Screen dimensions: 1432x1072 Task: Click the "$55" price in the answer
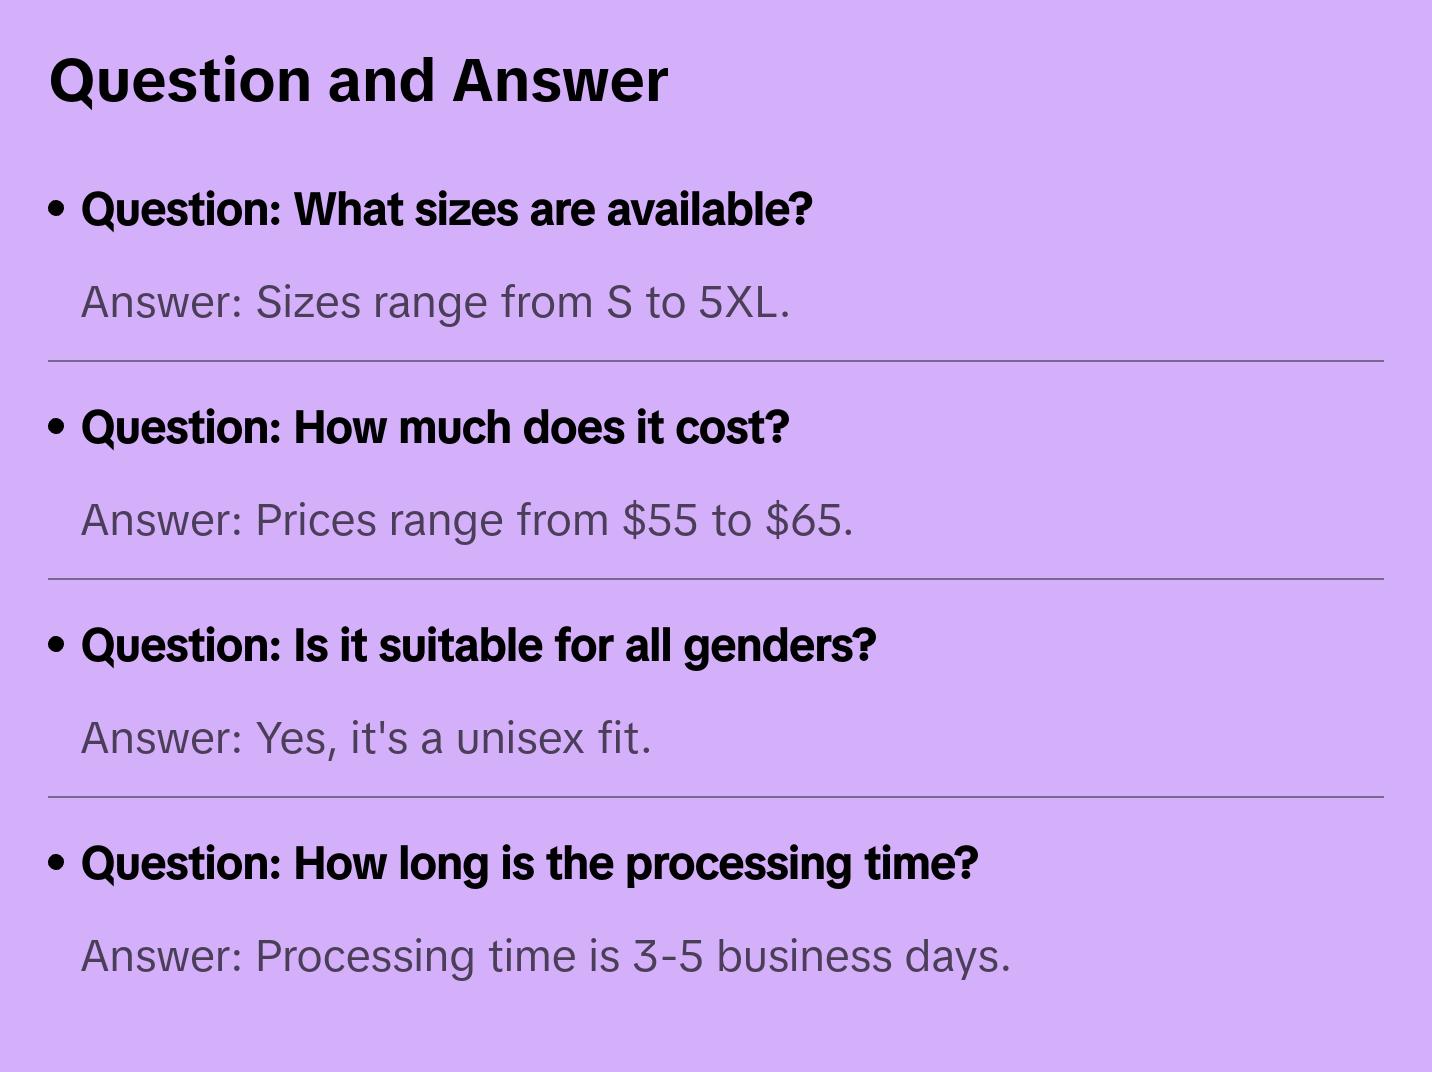659,520
